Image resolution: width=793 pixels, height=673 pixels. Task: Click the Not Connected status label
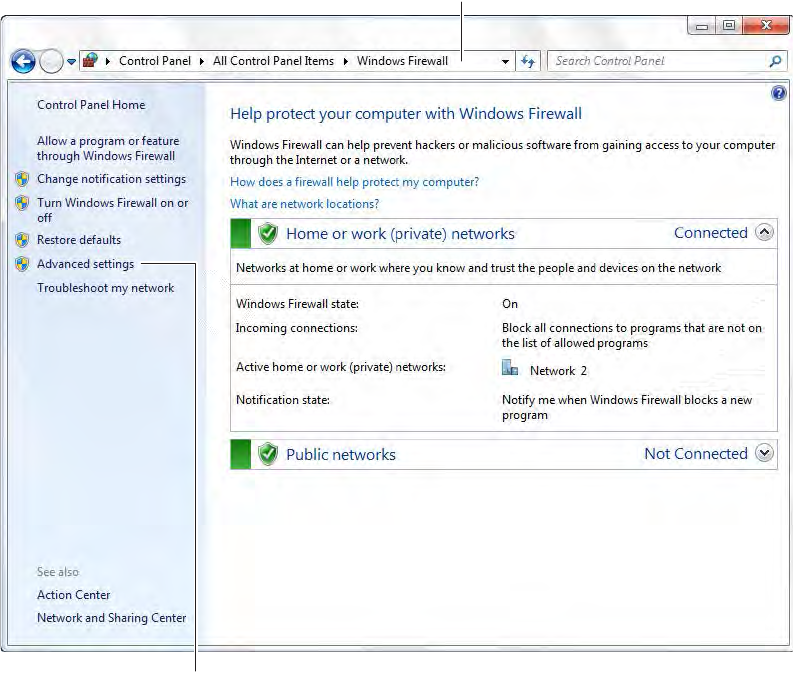696,454
